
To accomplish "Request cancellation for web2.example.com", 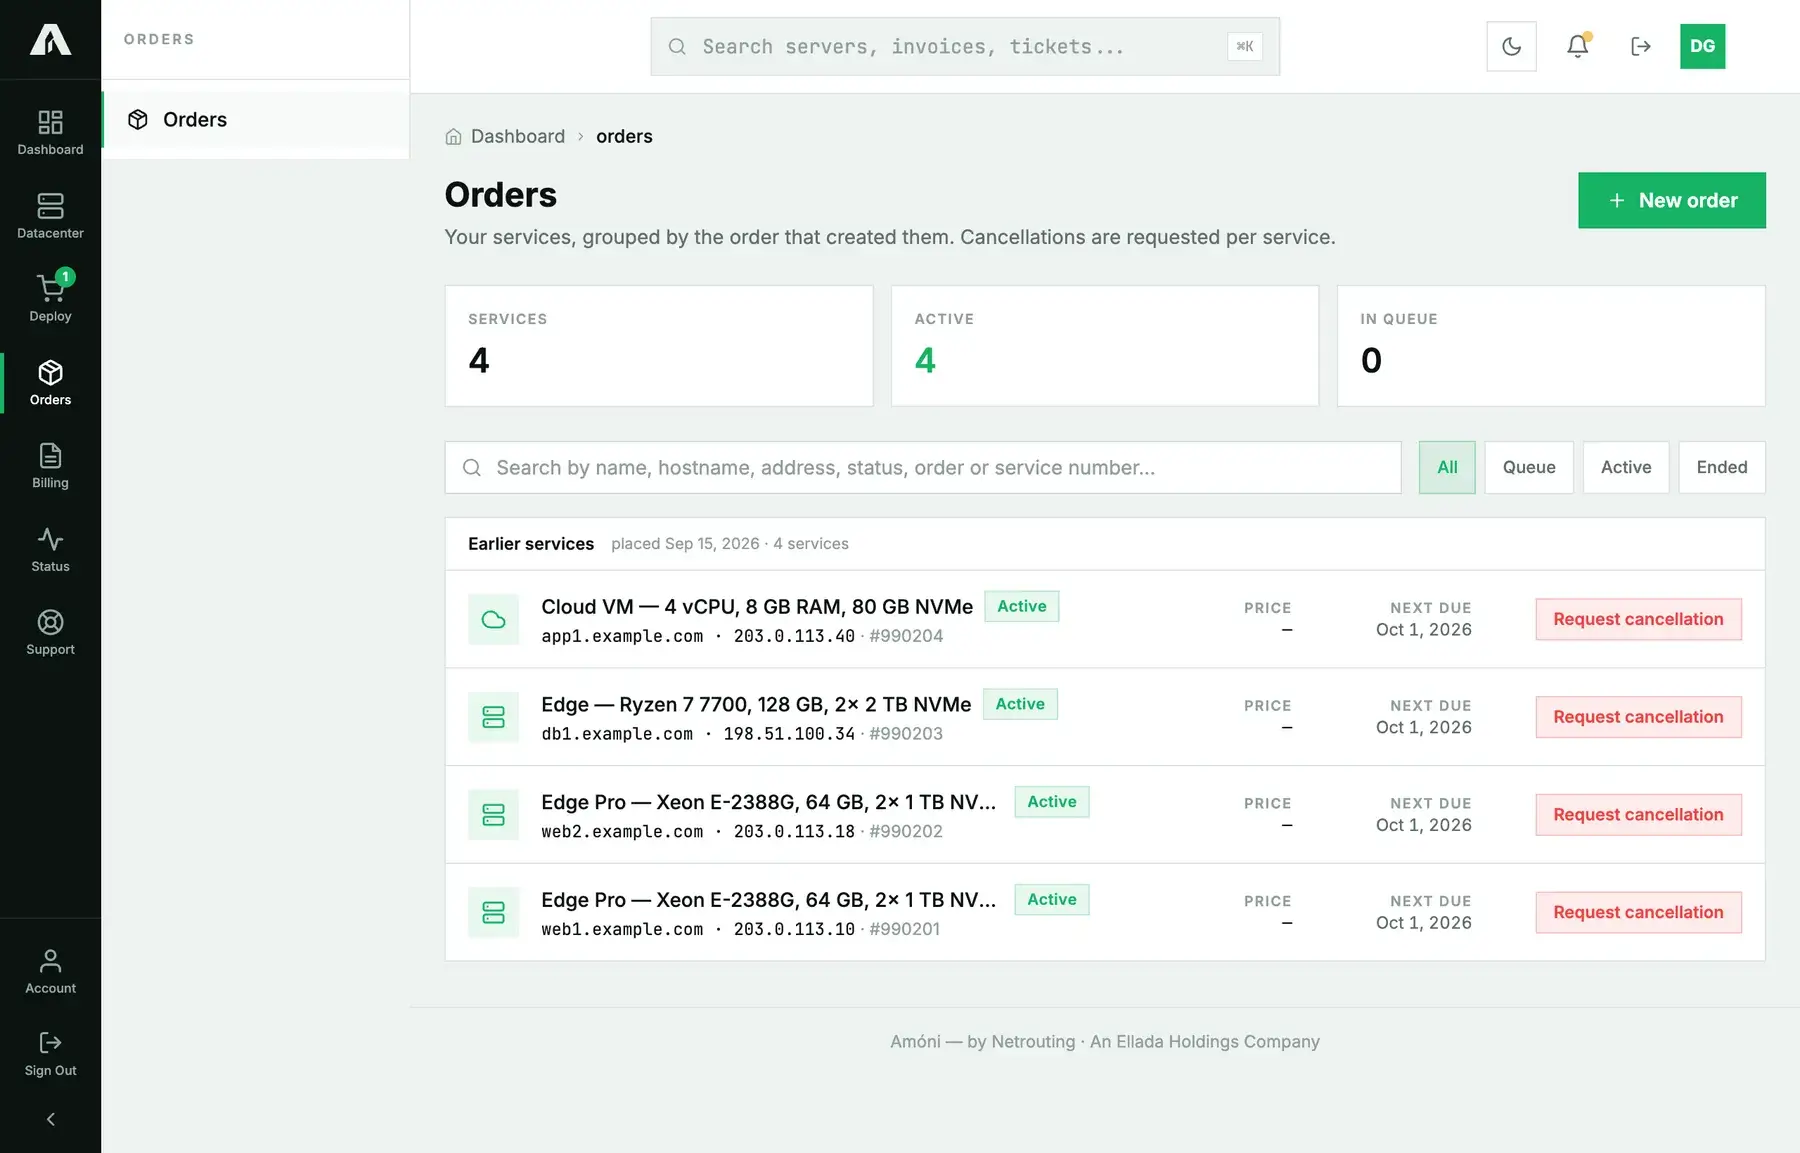I will point(1638,815).
